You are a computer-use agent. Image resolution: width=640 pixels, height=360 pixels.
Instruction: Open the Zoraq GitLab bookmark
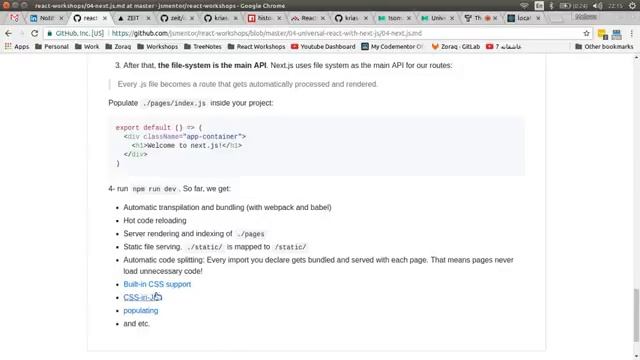(x=456, y=47)
